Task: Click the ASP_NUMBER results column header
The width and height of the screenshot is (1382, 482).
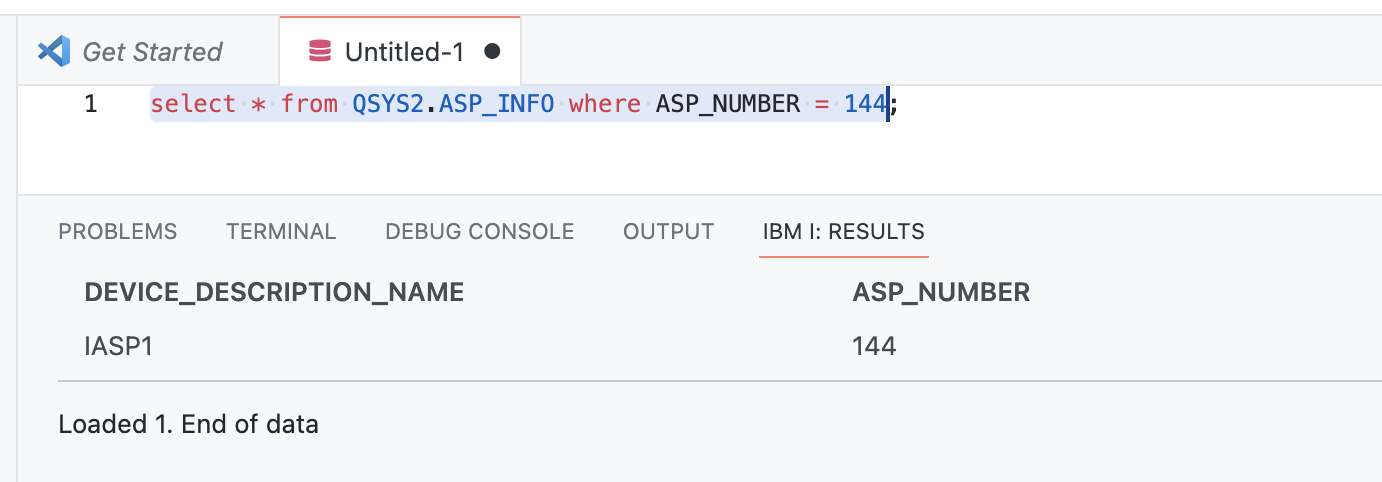Action: tap(941, 292)
